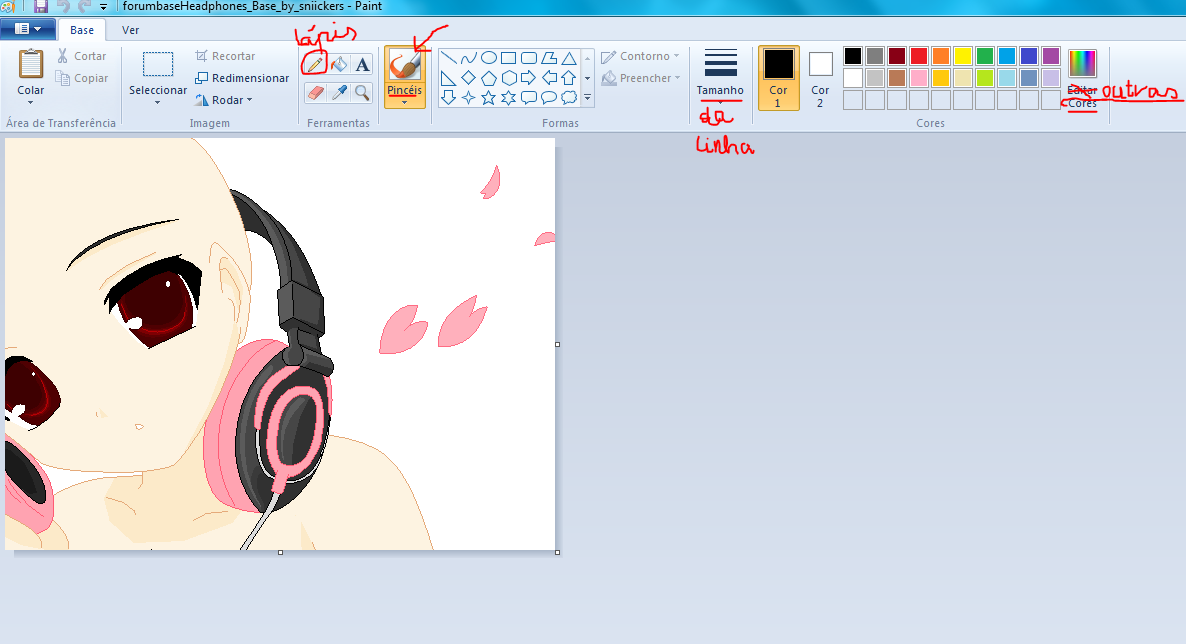
Task: Choose the Rounded rectangular callout shape
Action: [529, 97]
